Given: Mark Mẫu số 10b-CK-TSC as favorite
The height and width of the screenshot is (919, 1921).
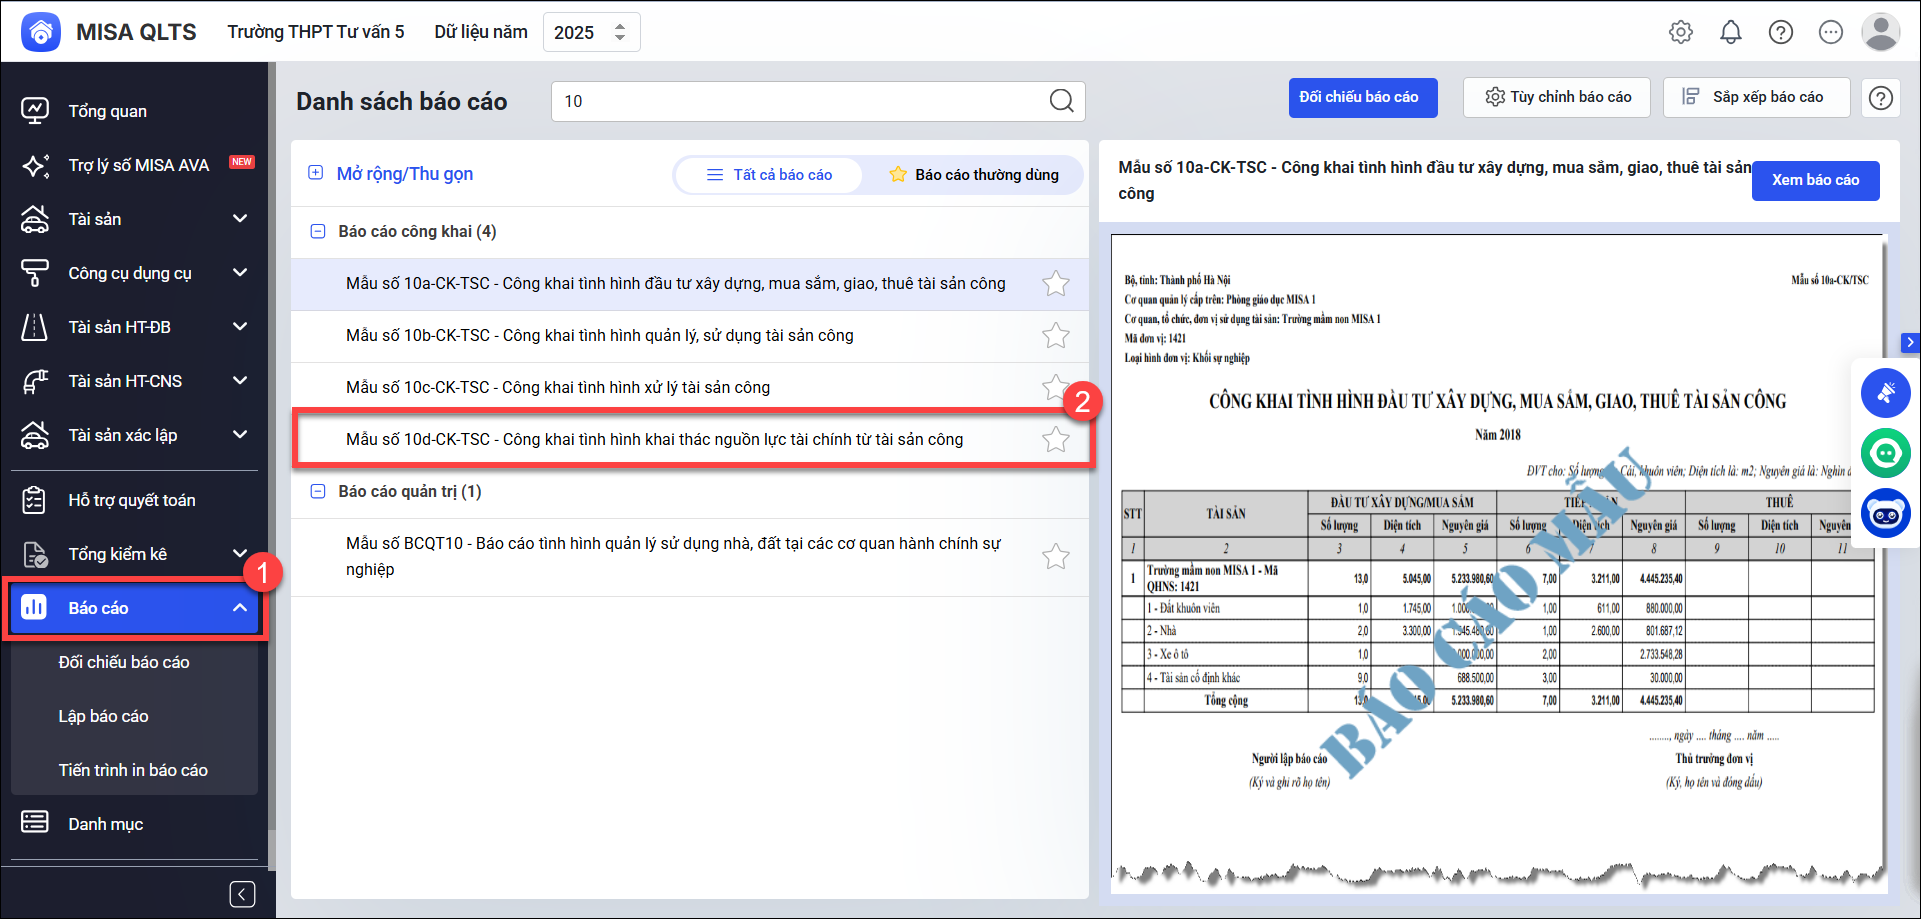Looking at the screenshot, I should (1055, 336).
